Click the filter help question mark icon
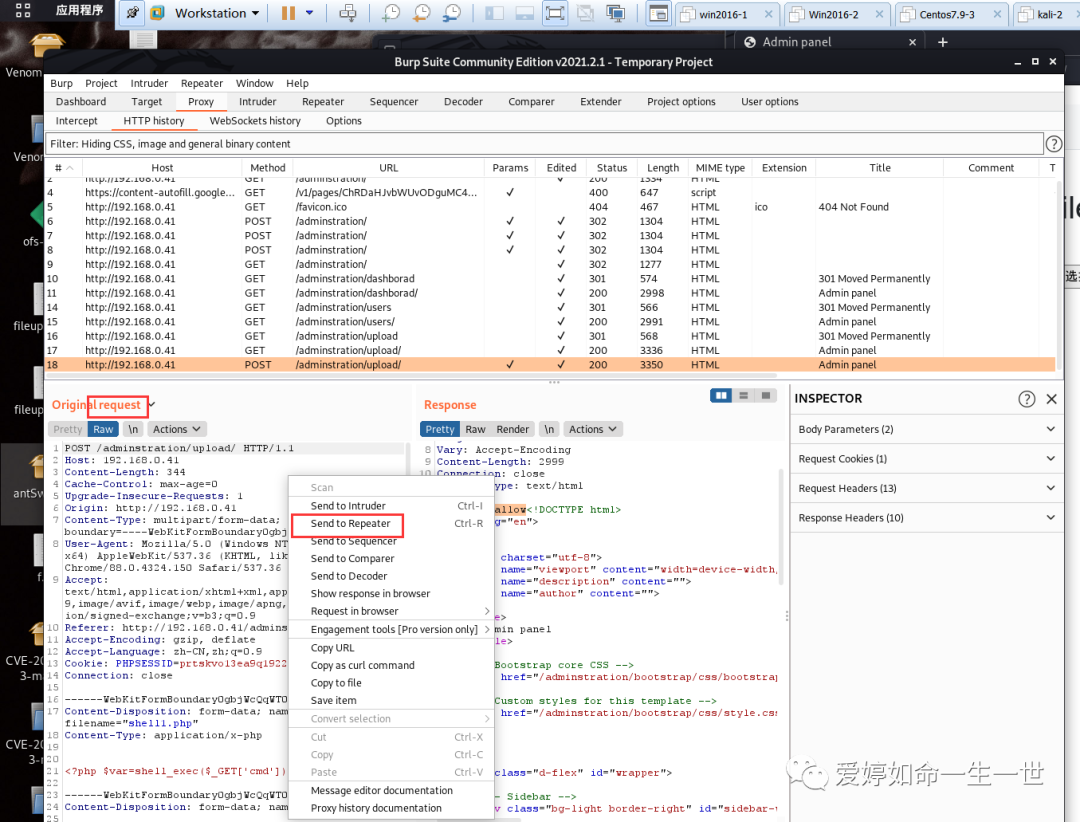The width and height of the screenshot is (1080, 822). point(1053,144)
